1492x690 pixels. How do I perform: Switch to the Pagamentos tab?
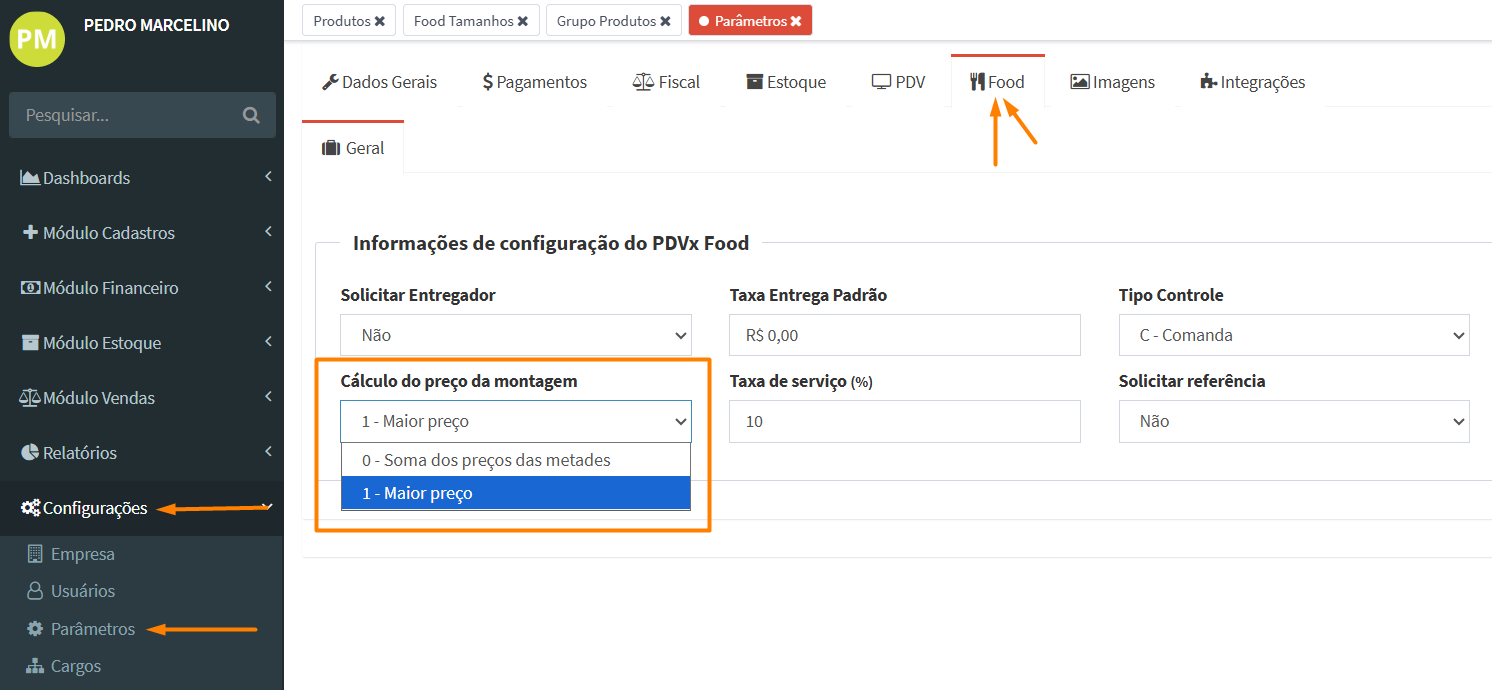coord(534,82)
